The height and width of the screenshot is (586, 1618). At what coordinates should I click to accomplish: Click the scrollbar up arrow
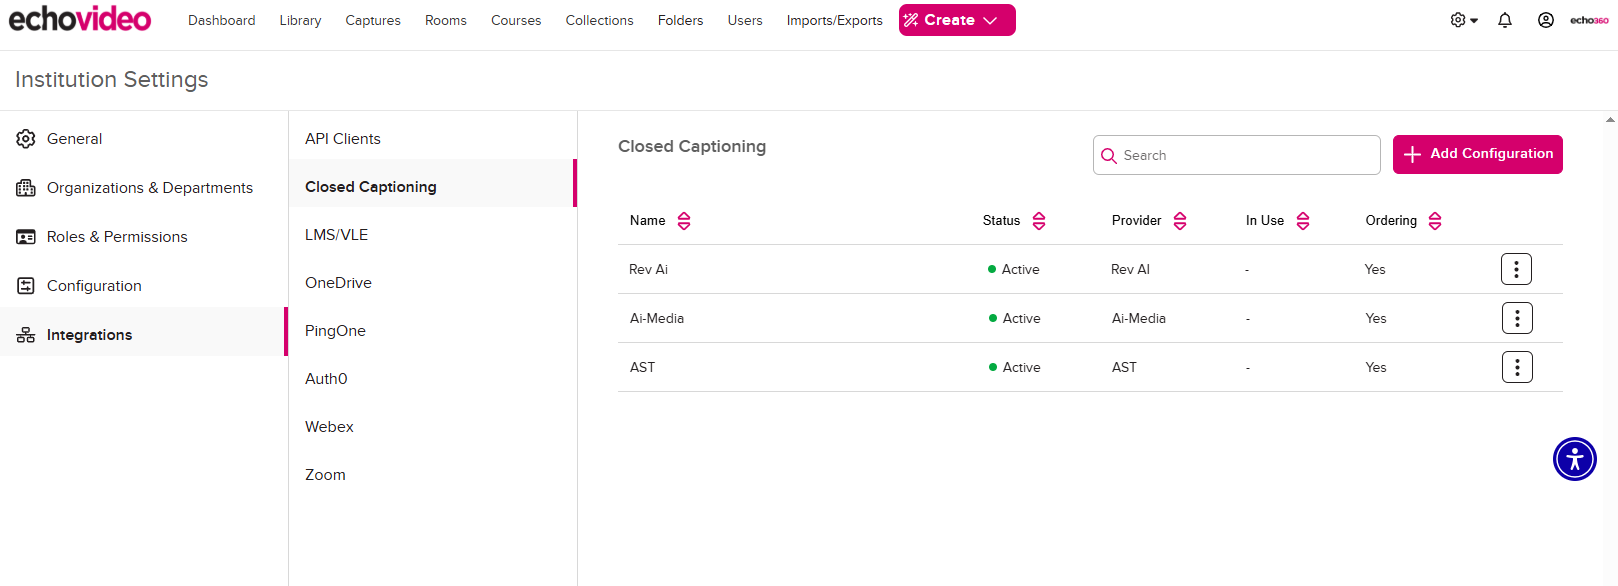click(1610, 119)
